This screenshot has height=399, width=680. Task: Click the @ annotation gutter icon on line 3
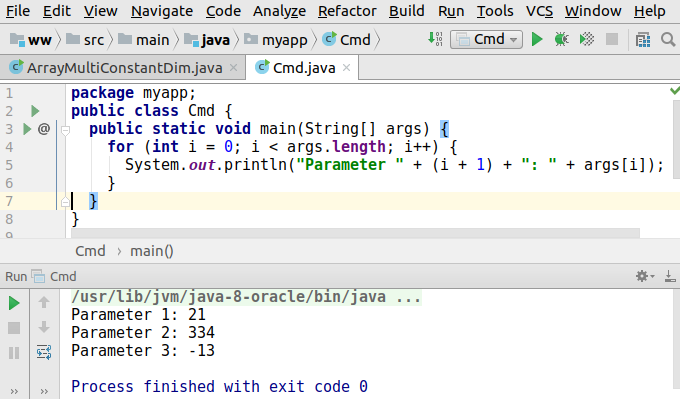pos(44,129)
